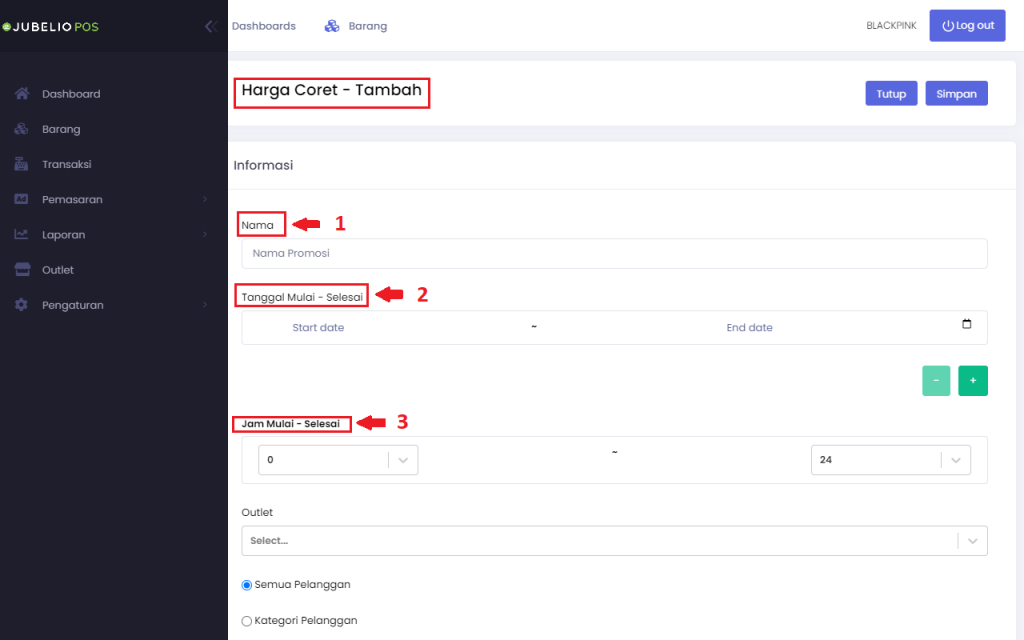Click the Outlet store icon
This screenshot has width=1024, height=640.
pos(22,270)
